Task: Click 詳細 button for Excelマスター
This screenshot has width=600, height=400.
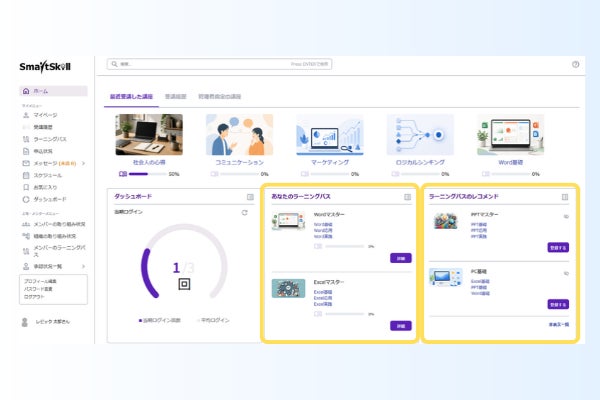Action: coord(401,326)
